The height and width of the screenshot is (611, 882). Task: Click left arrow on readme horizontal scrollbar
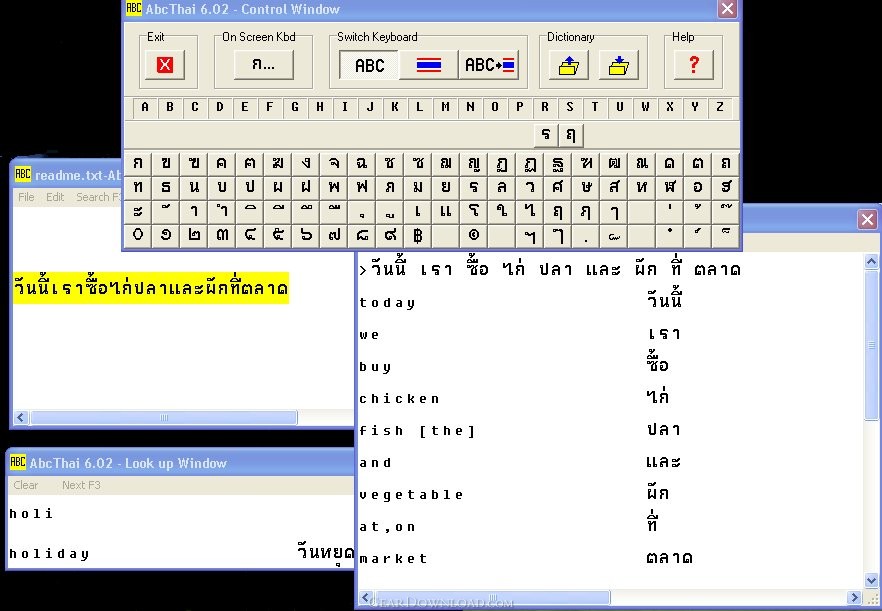(21, 417)
